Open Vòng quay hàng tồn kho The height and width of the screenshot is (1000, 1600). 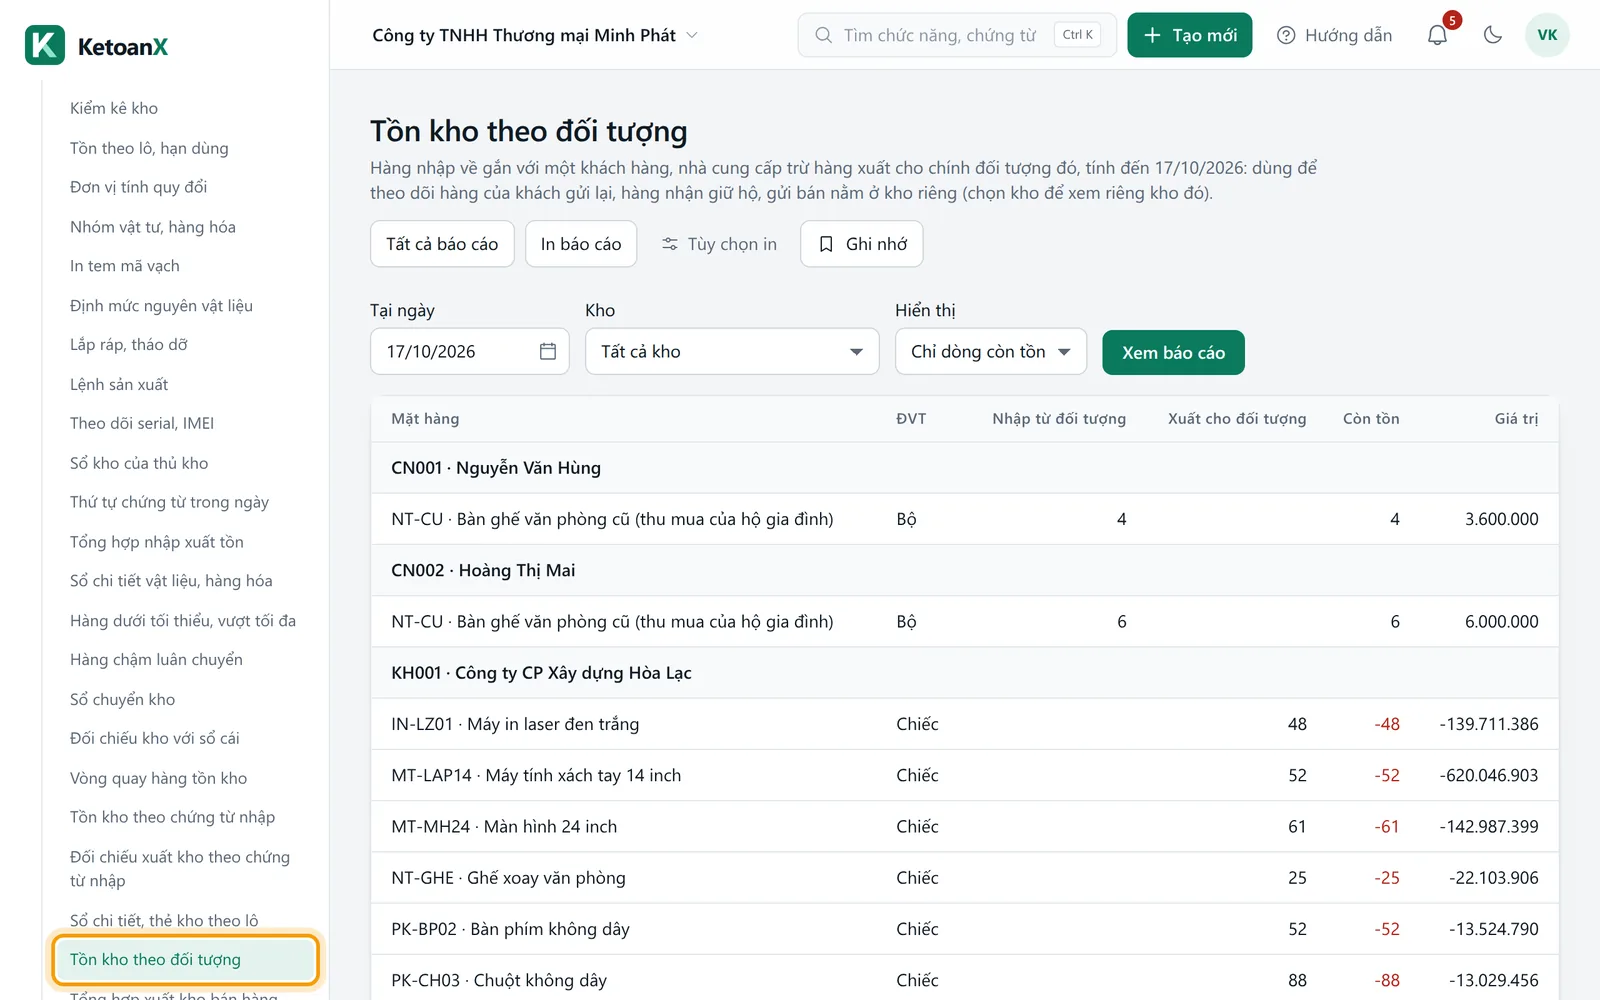(158, 778)
